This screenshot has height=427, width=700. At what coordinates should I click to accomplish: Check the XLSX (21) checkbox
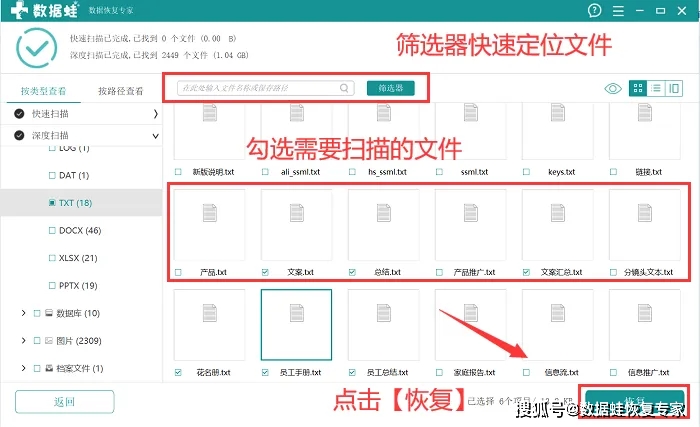pos(52,258)
